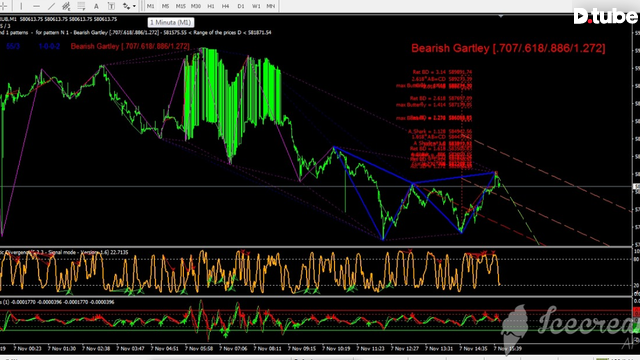Switch chart to H4 timeframe
This screenshot has height=360, width=640.
225,6
